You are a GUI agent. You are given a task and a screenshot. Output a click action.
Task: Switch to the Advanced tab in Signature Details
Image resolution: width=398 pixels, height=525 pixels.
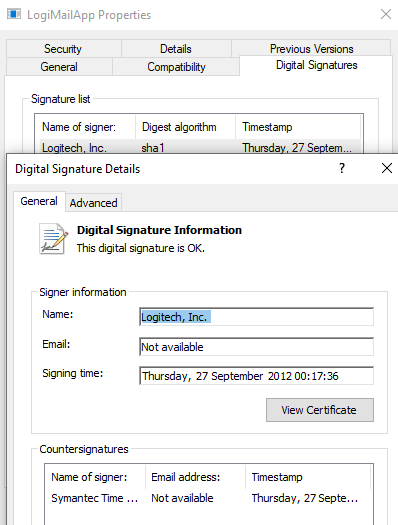[93, 203]
